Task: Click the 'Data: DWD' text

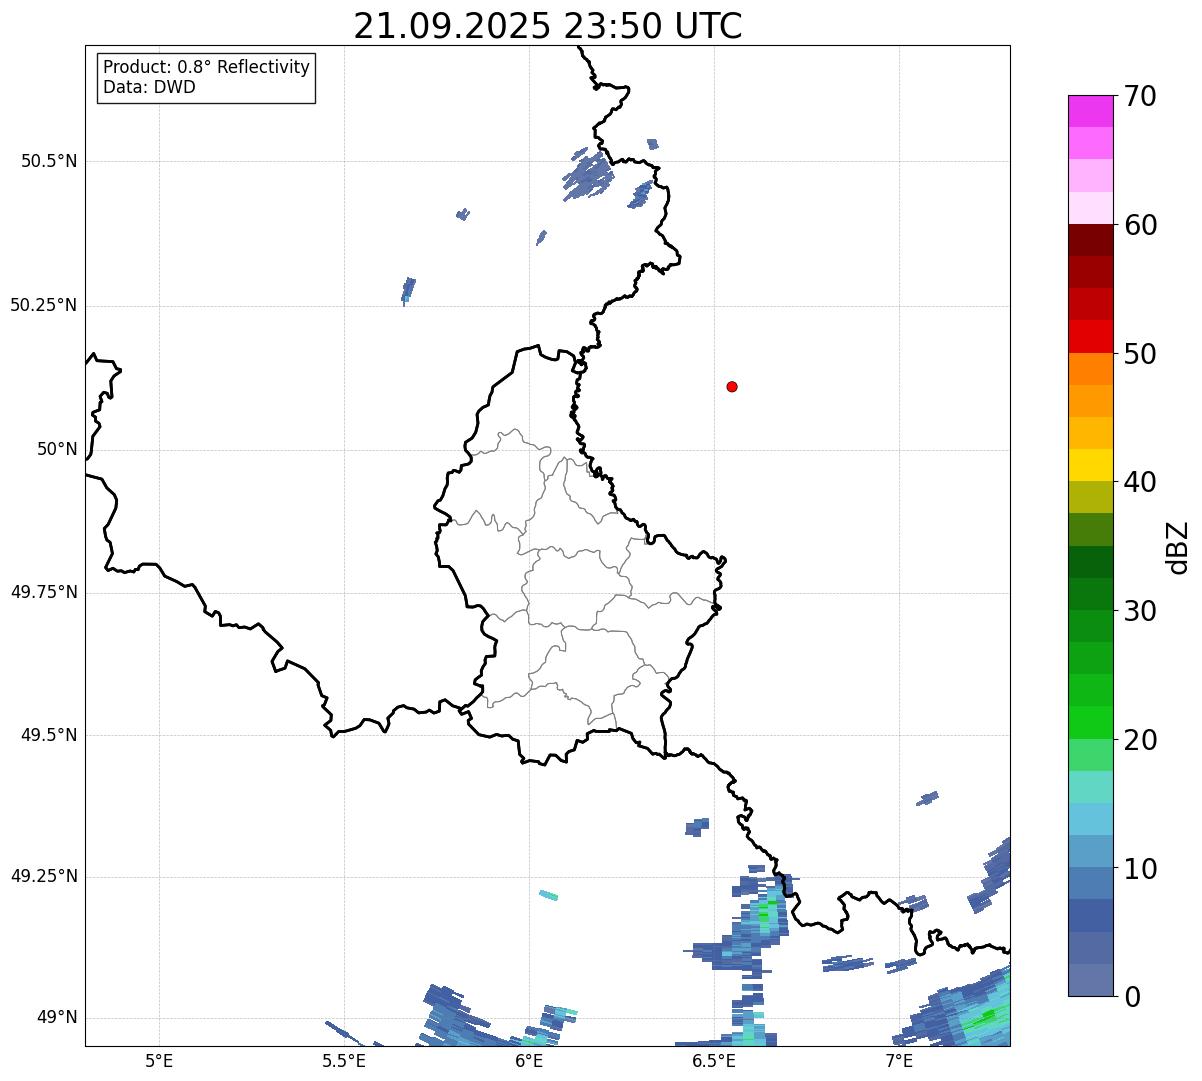Action: [149, 87]
